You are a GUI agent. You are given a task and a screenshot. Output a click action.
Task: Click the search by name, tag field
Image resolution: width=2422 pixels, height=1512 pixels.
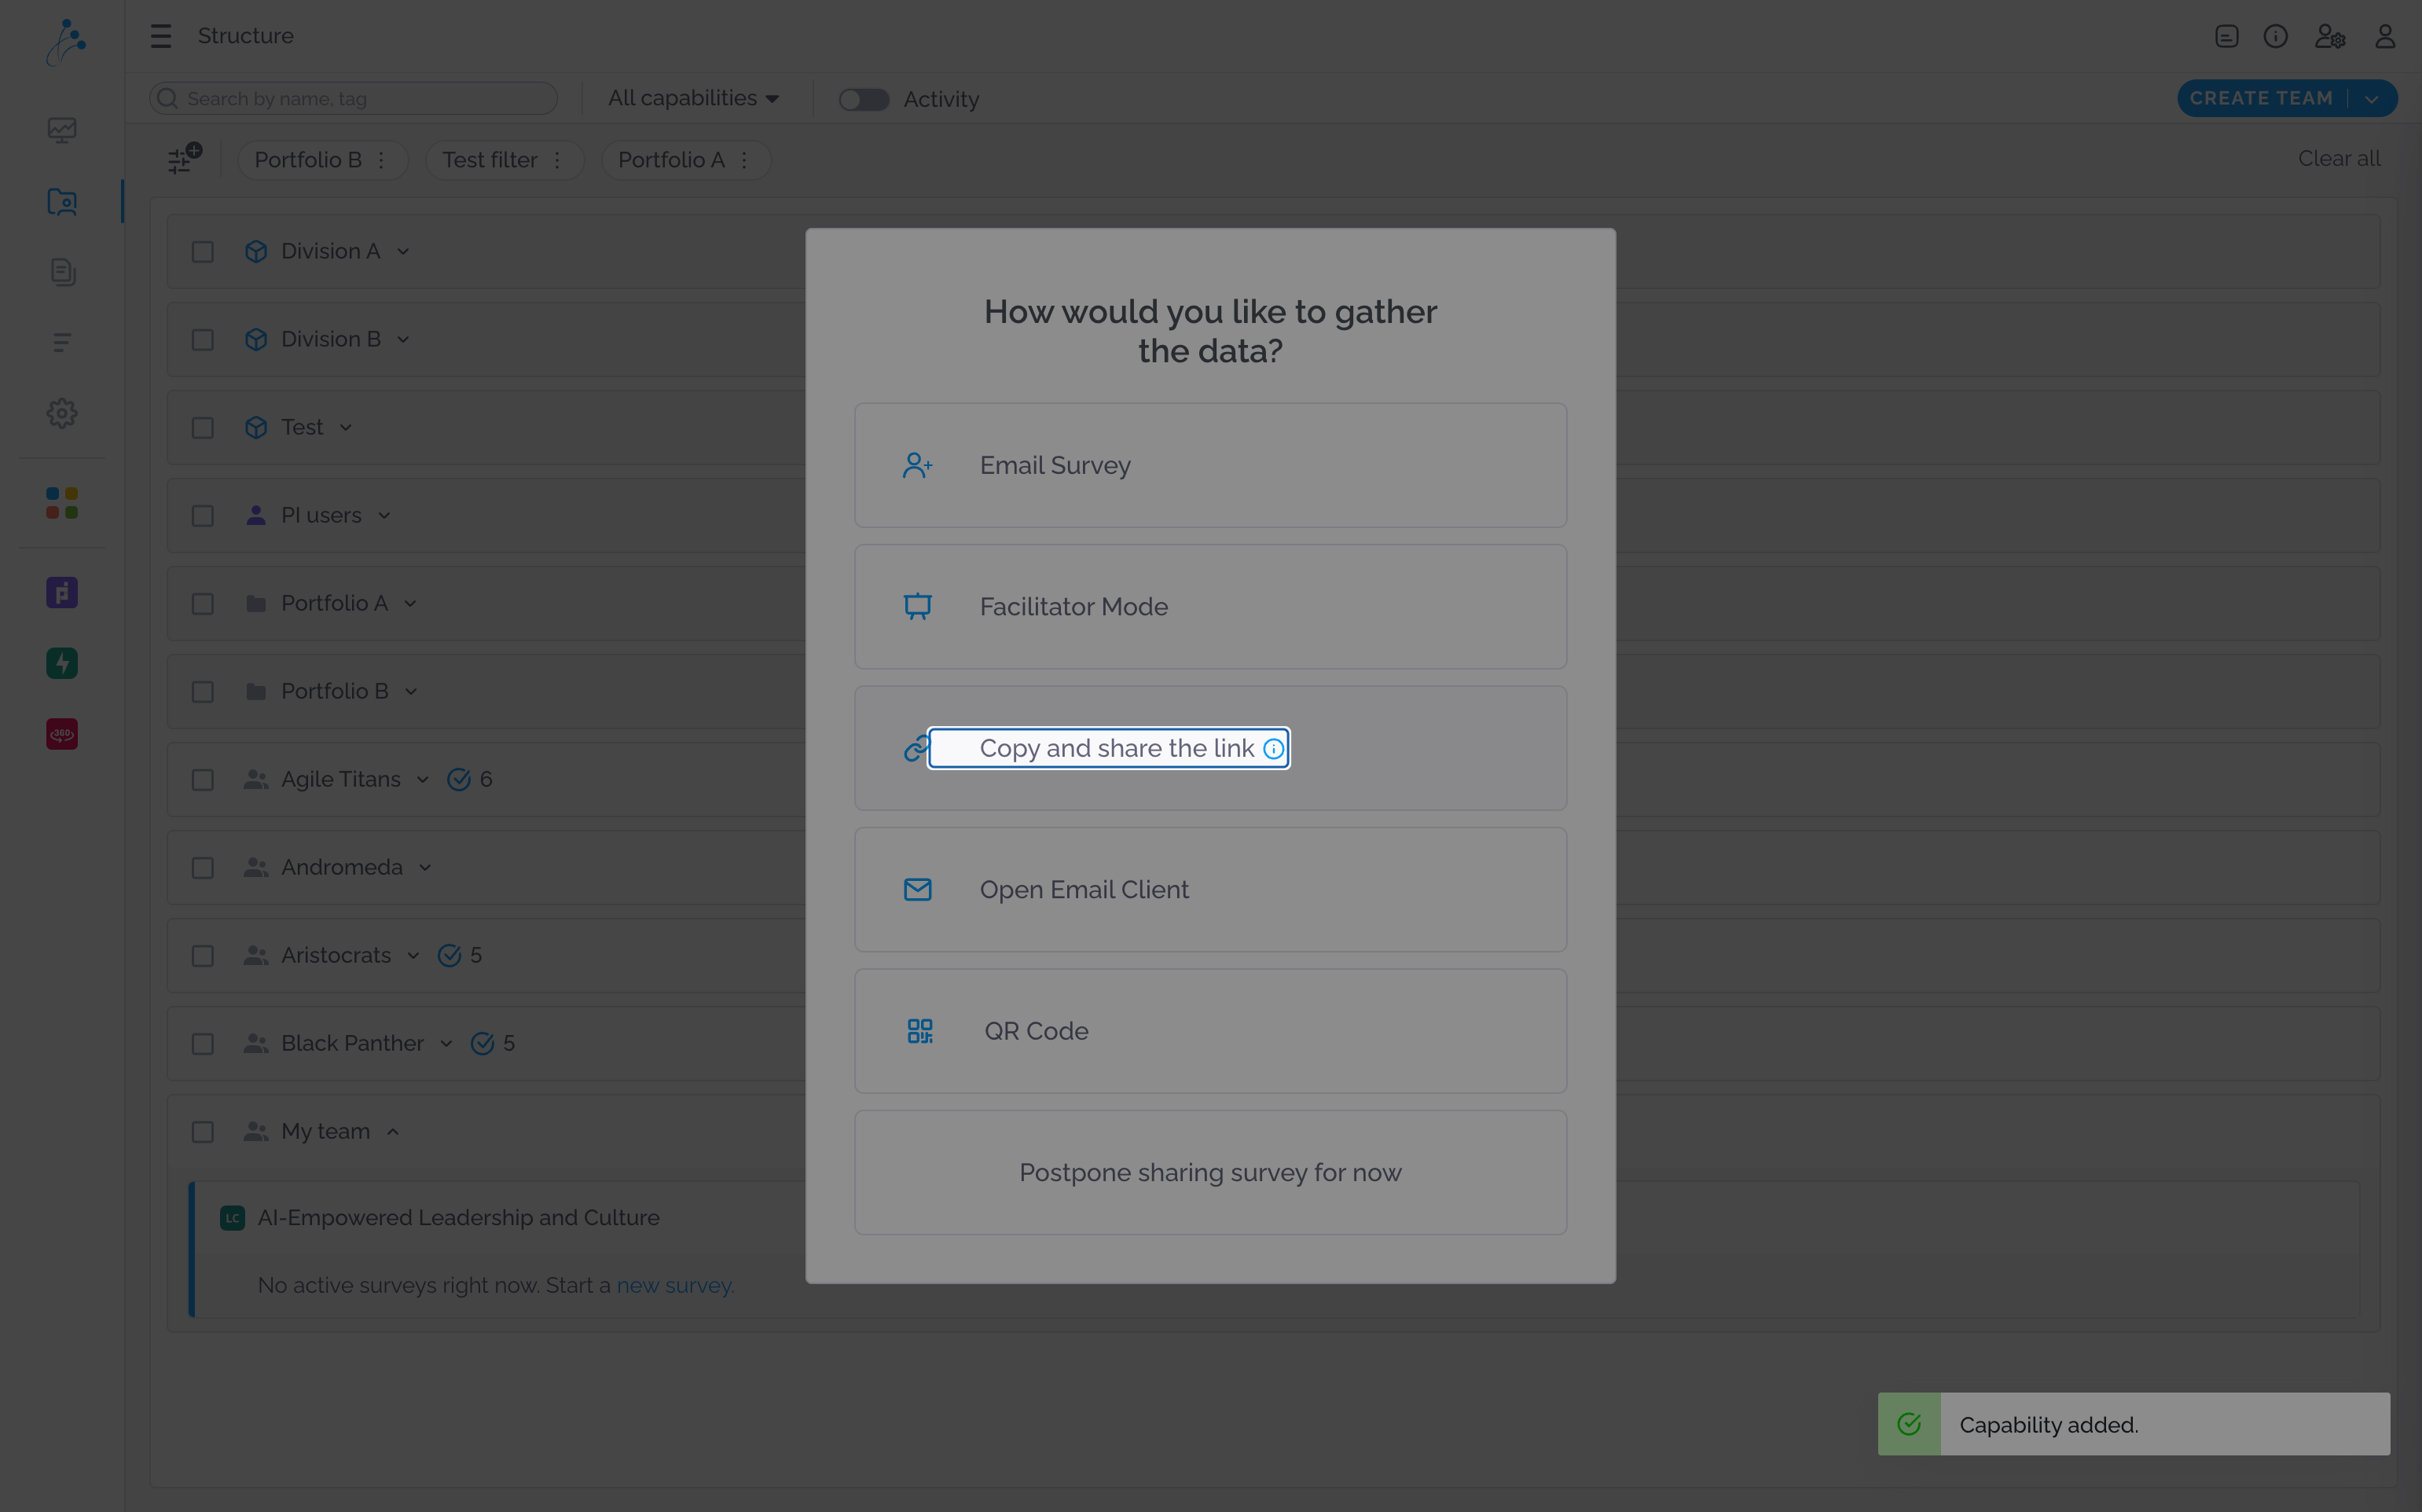click(x=353, y=98)
